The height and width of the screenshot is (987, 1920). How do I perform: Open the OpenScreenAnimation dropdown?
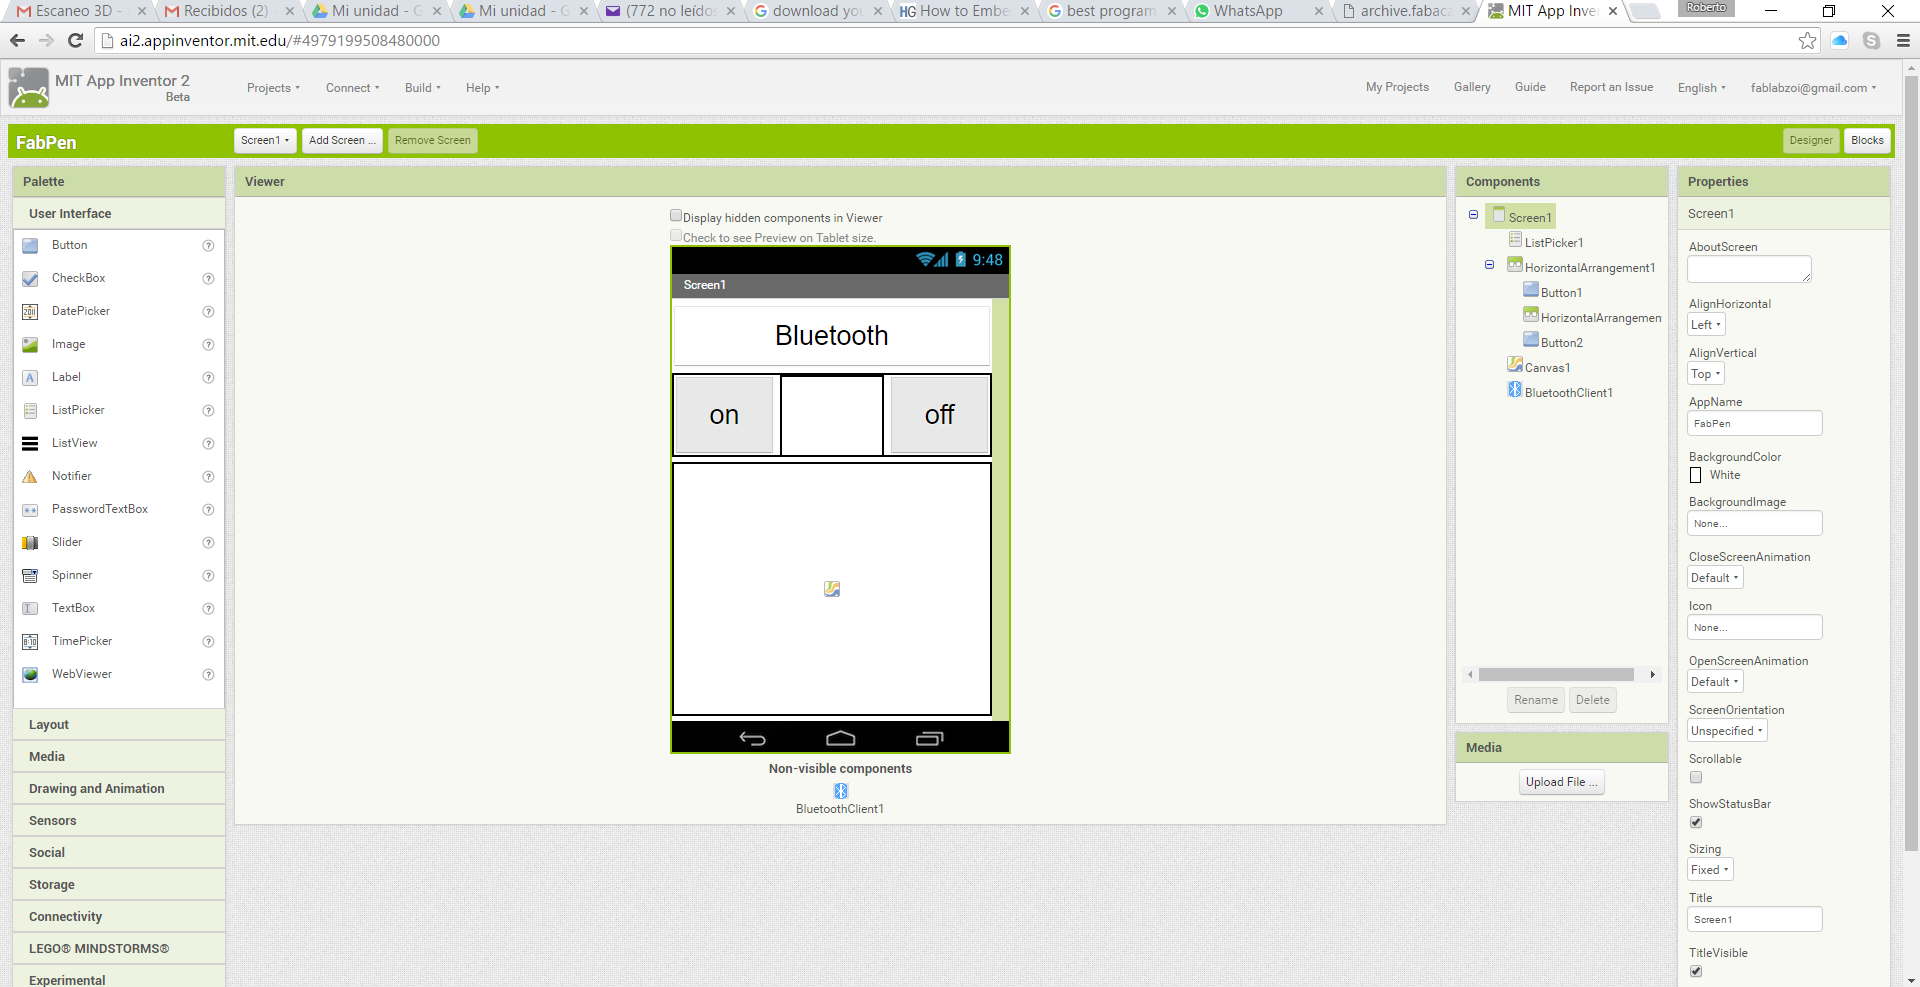coord(1715,682)
